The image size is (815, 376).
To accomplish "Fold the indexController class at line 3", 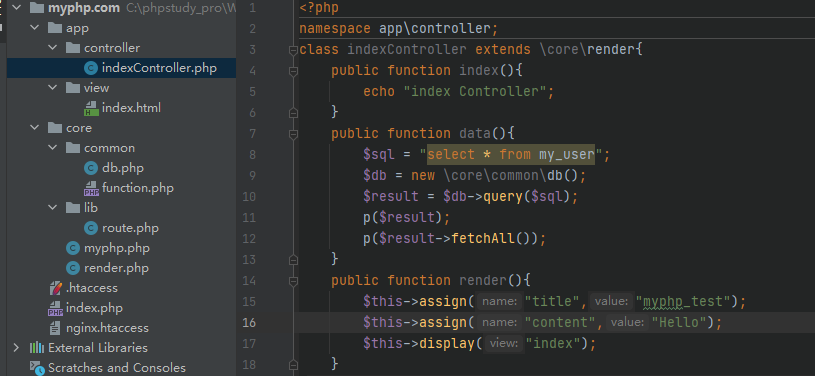I will coord(293,50).
